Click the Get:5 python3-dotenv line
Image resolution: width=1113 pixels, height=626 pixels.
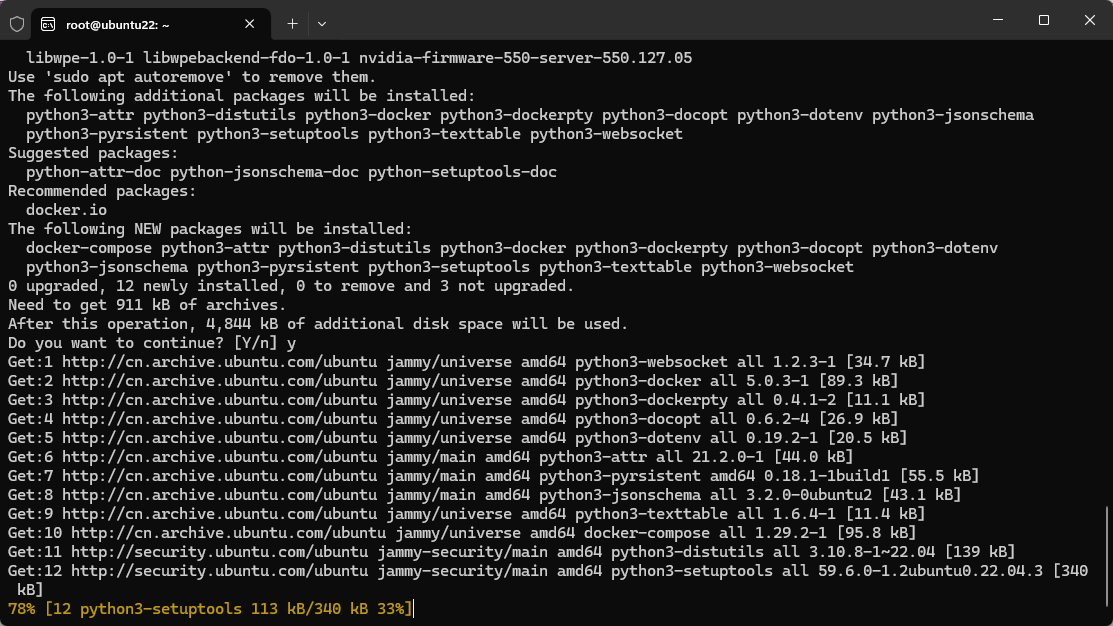coord(457,438)
